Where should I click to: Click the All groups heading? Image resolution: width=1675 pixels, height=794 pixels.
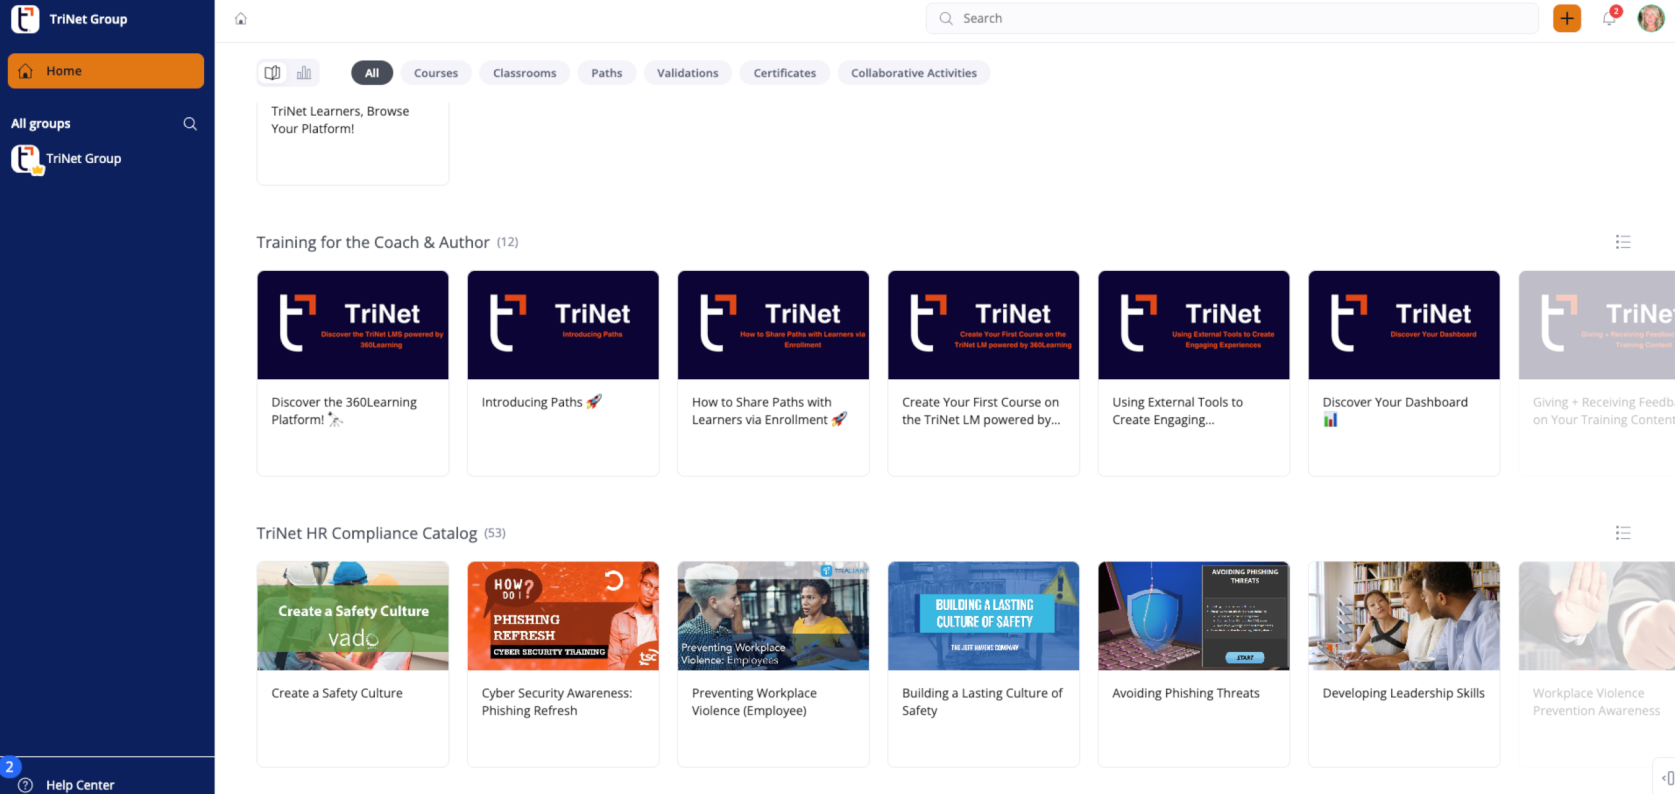click(x=41, y=124)
